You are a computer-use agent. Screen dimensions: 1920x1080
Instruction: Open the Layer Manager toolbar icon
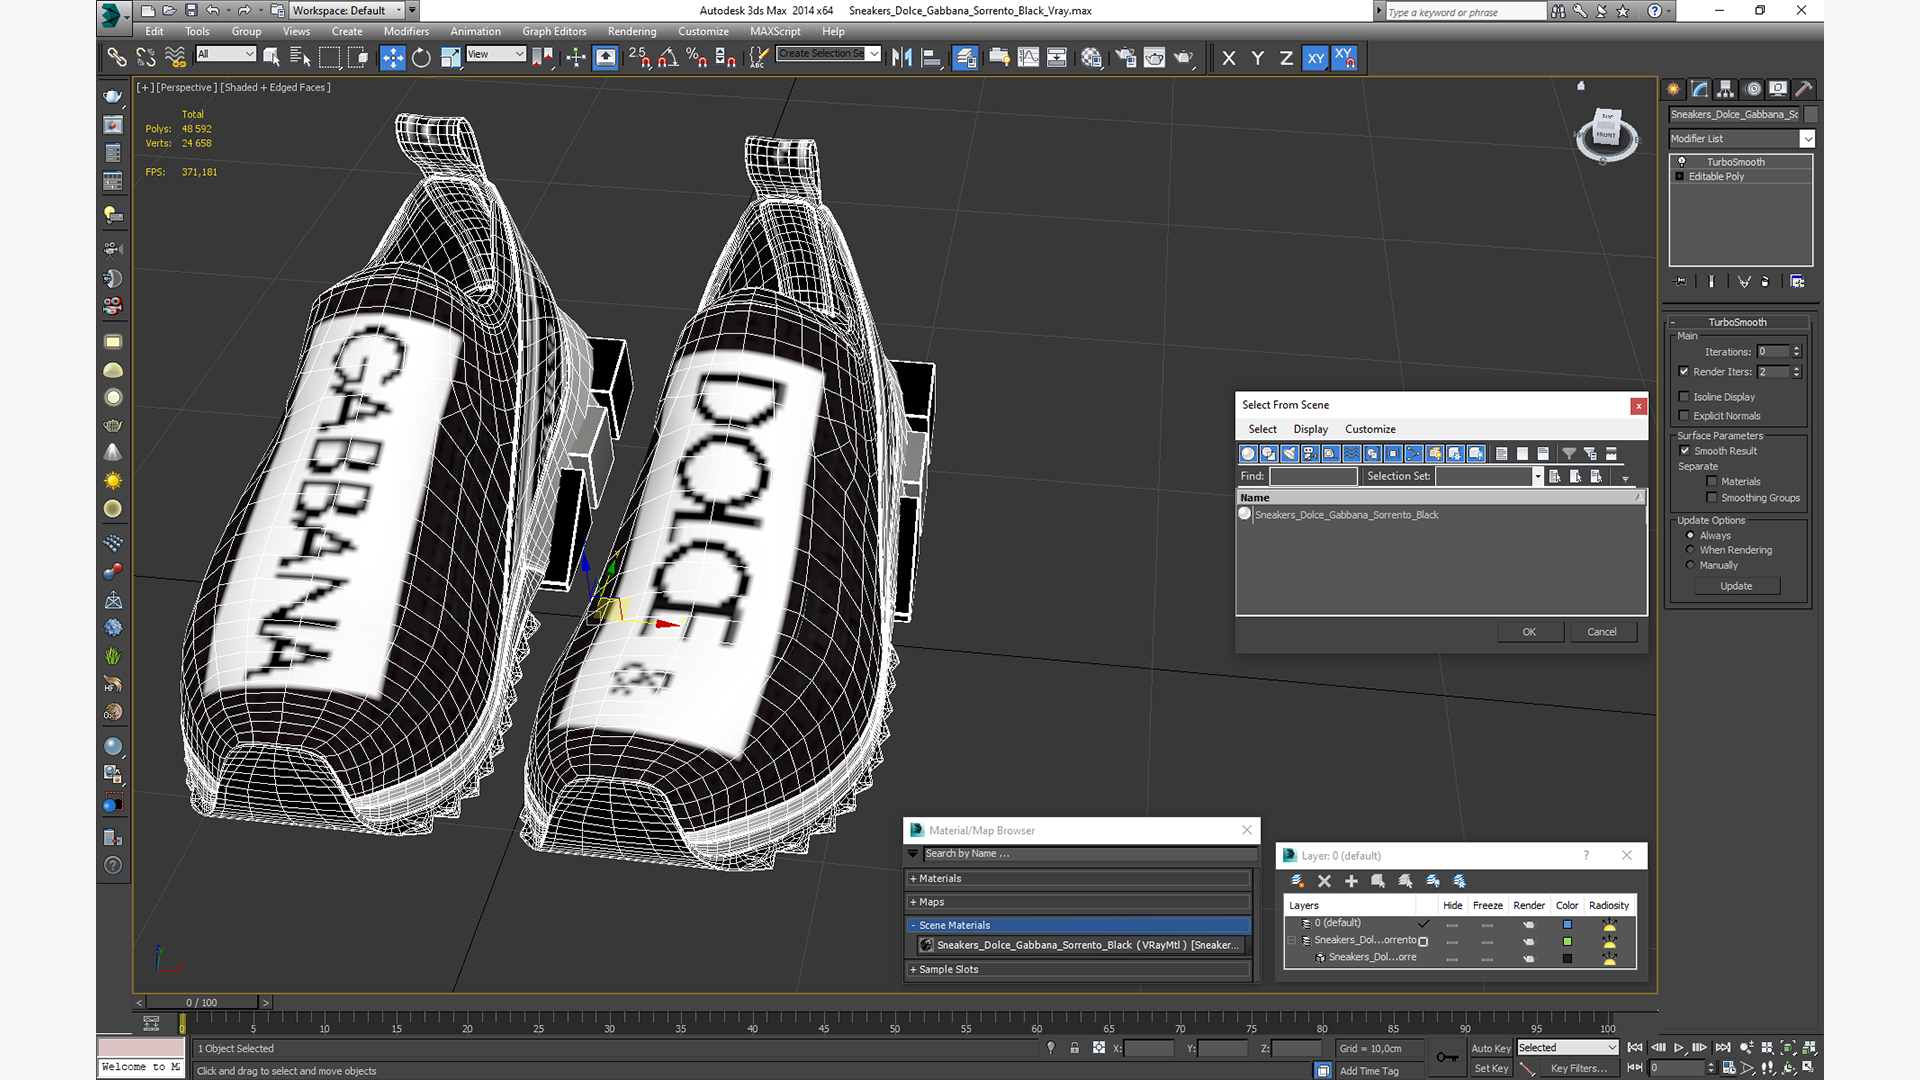pos(965,58)
